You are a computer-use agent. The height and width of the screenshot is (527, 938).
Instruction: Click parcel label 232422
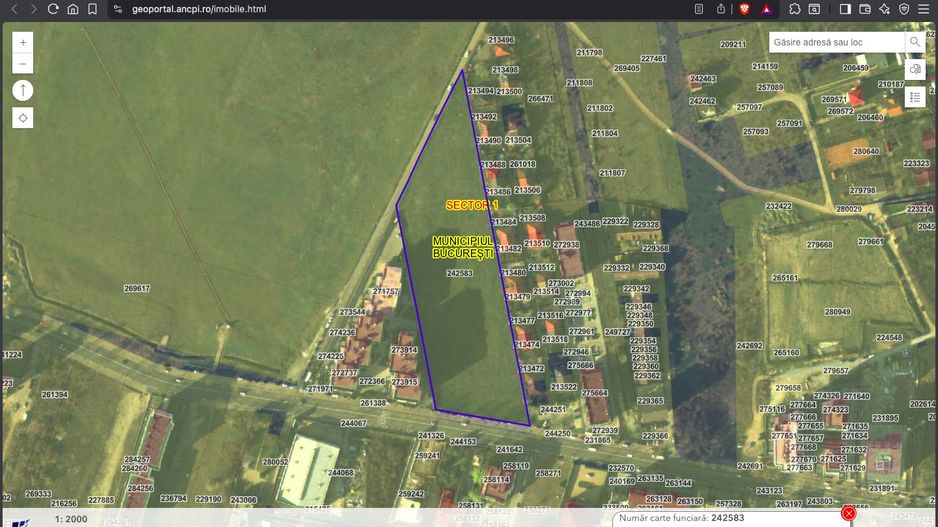pos(779,206)
